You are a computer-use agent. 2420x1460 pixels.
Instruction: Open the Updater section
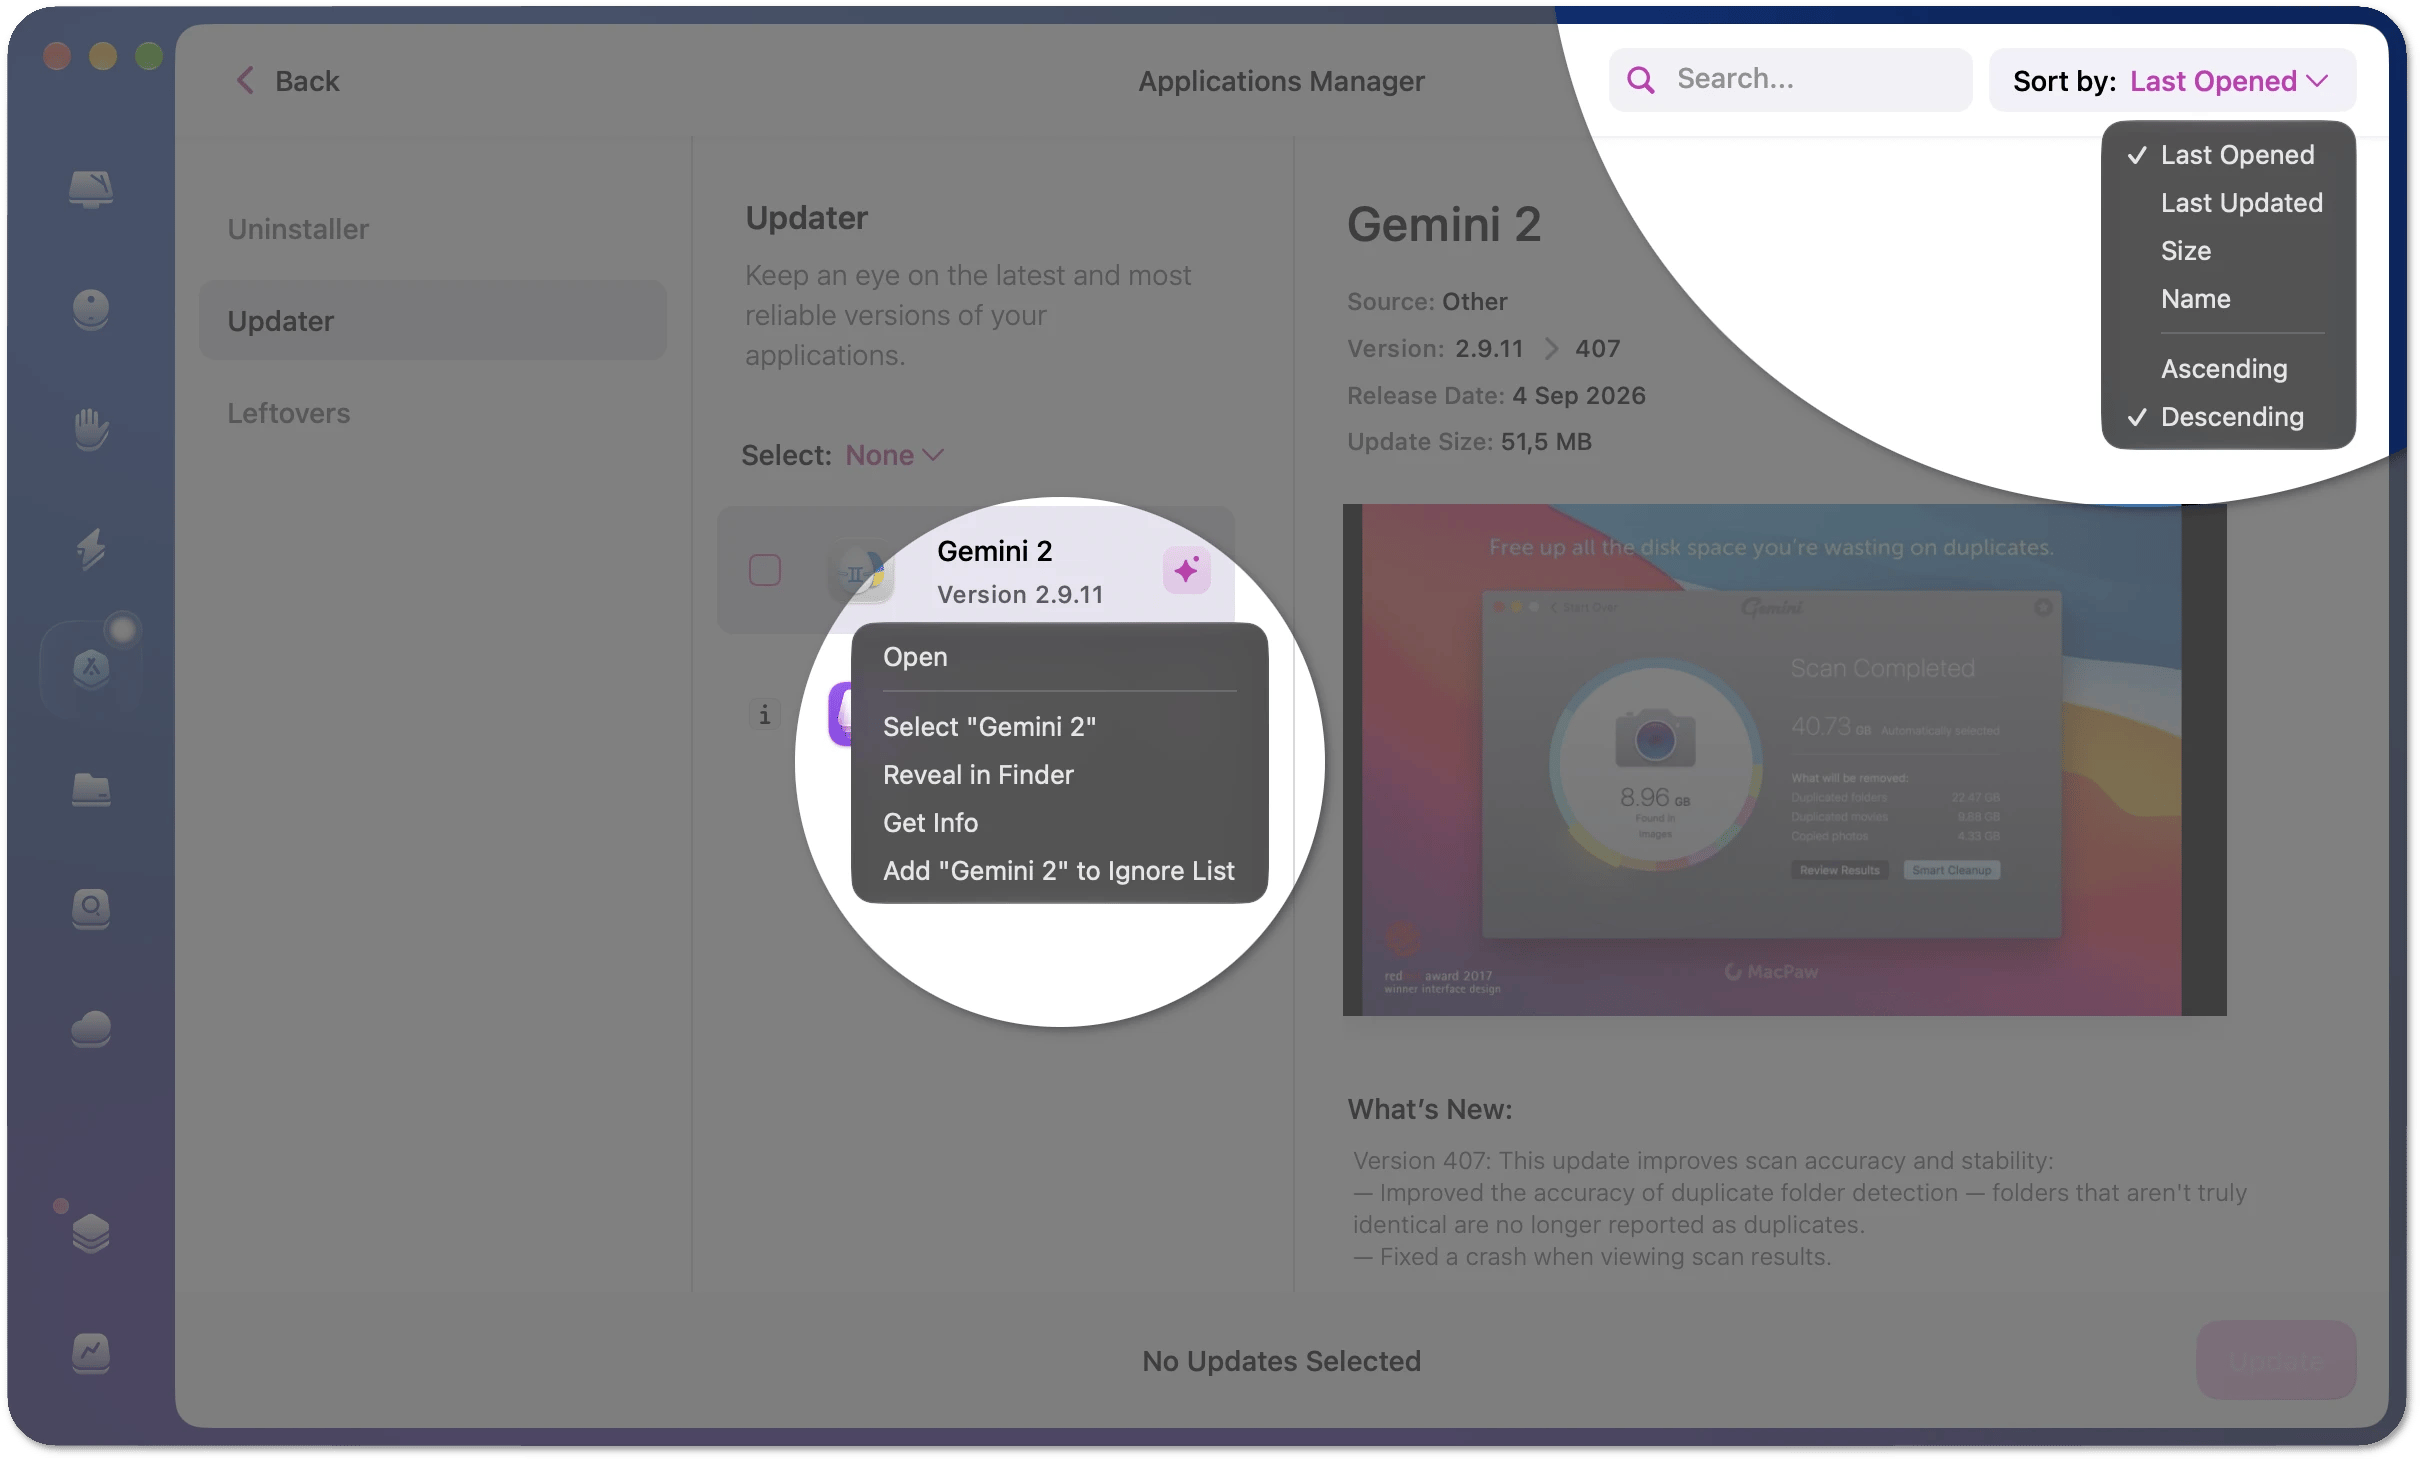click(x=432, y=321)
